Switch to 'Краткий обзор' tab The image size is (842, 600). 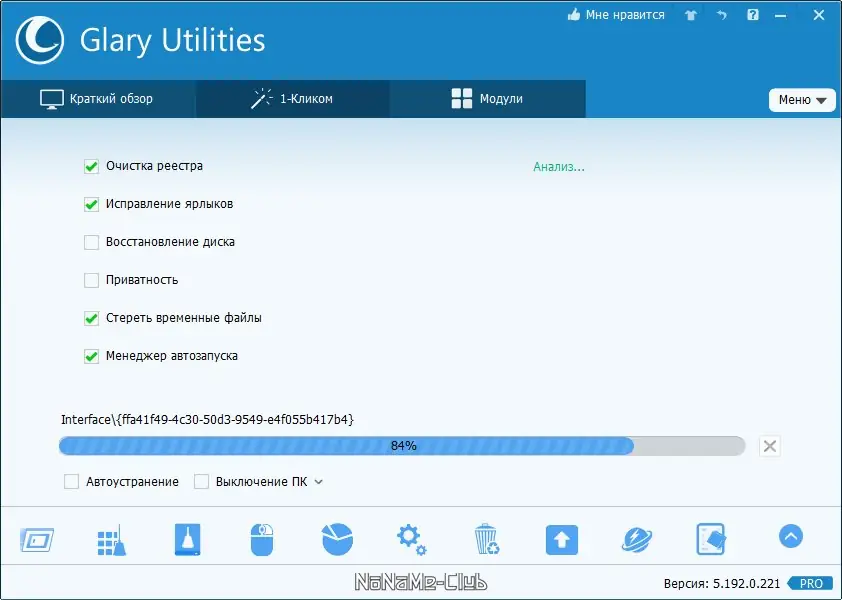tap(97, 99)
